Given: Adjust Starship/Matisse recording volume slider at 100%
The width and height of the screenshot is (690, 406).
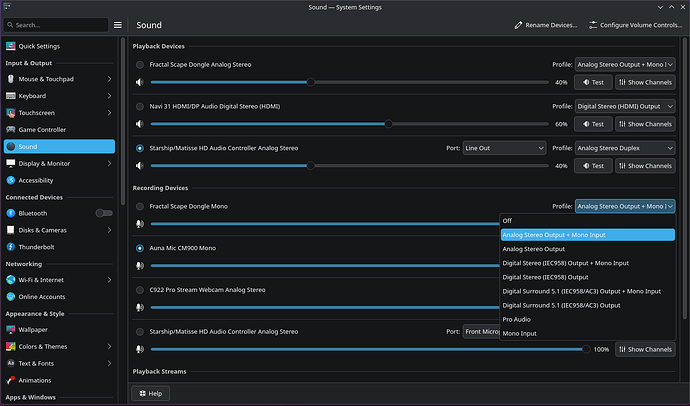Looking at the screenshot, I should point(370,349).
